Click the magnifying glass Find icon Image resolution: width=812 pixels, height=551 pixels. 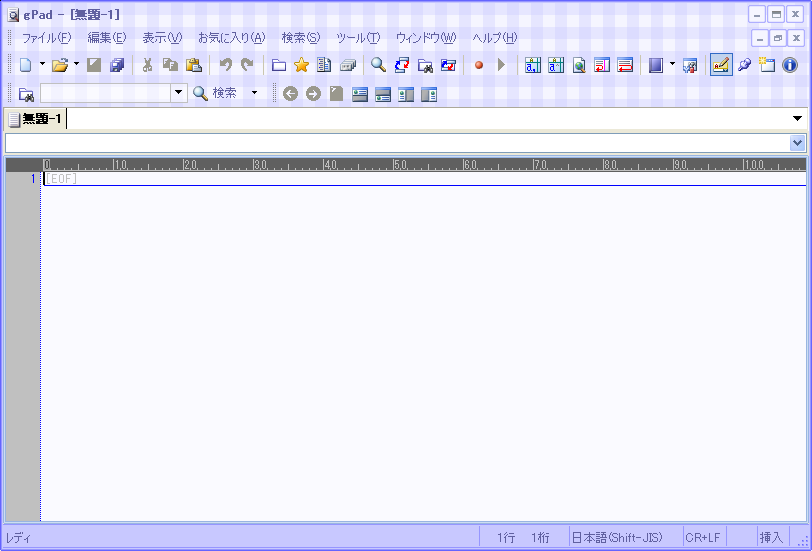378,65
